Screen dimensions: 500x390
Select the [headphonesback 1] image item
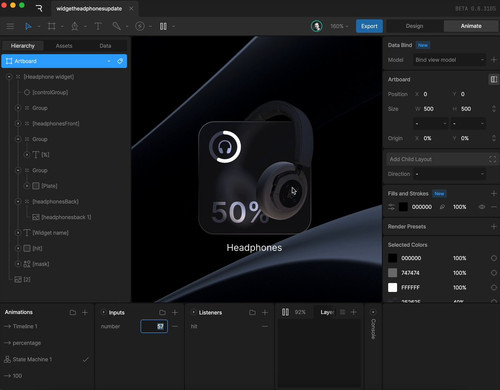66,217
